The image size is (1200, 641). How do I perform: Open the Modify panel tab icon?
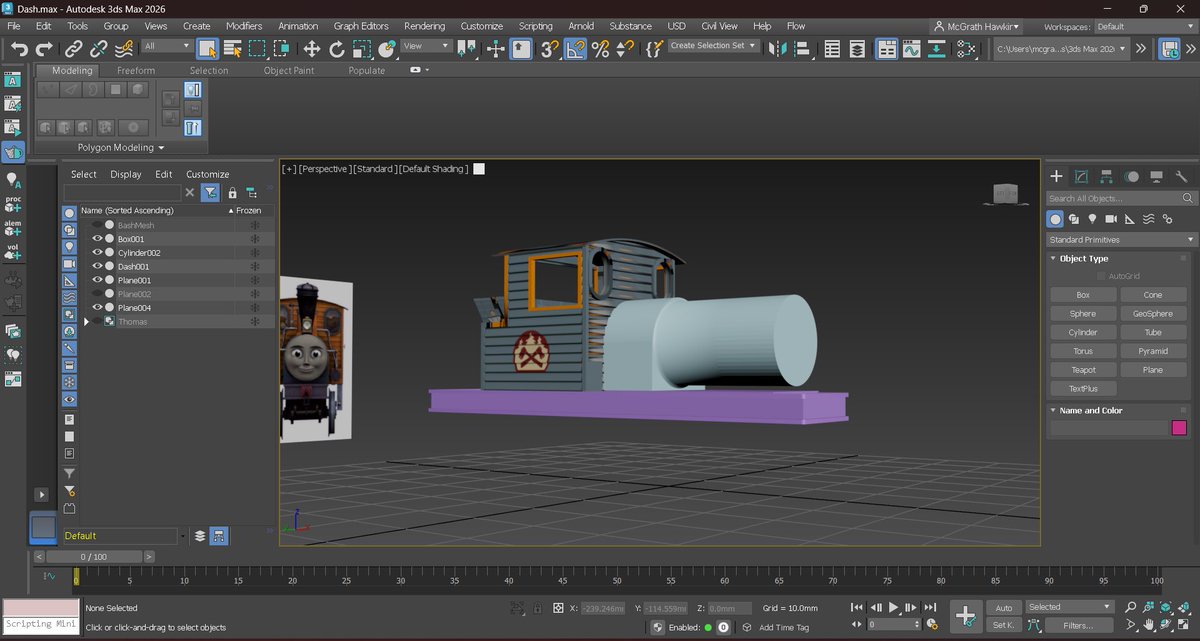click(x=1081, y=176)
